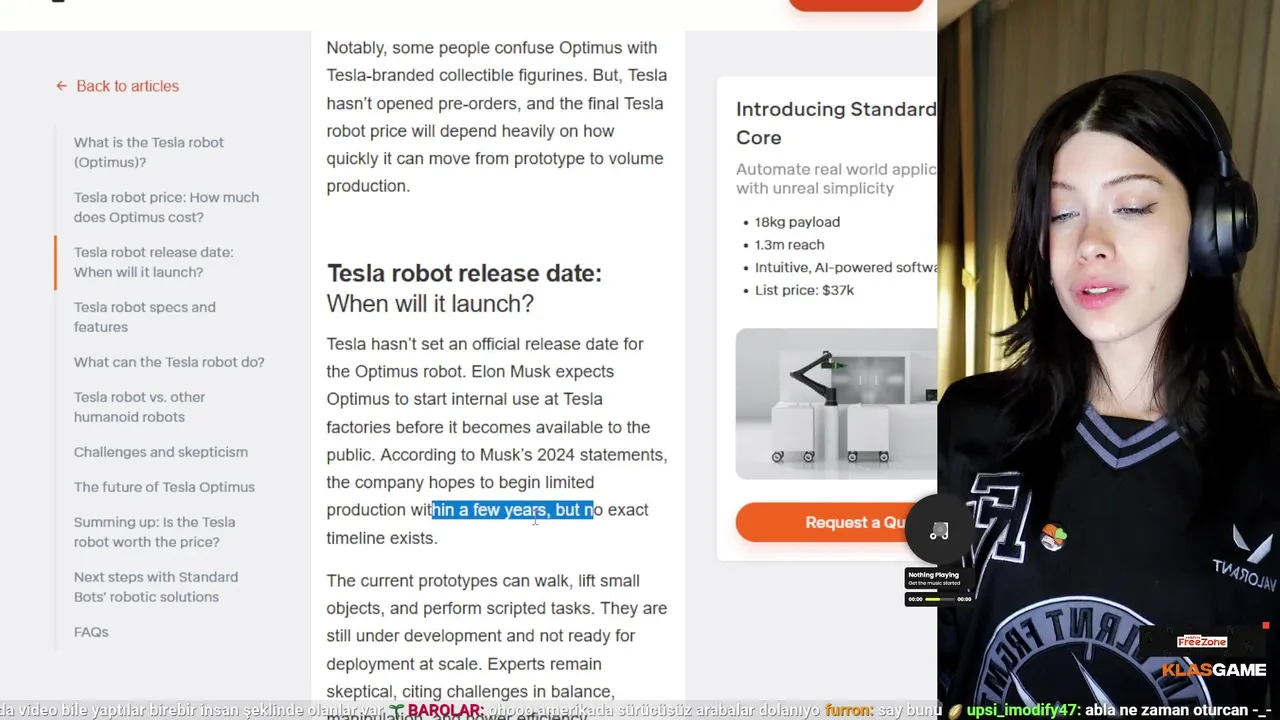This screenshot has height=720, width=1280.
Task: Click the FreeZone sponsor logo
Action: (x=1201, y=641)
